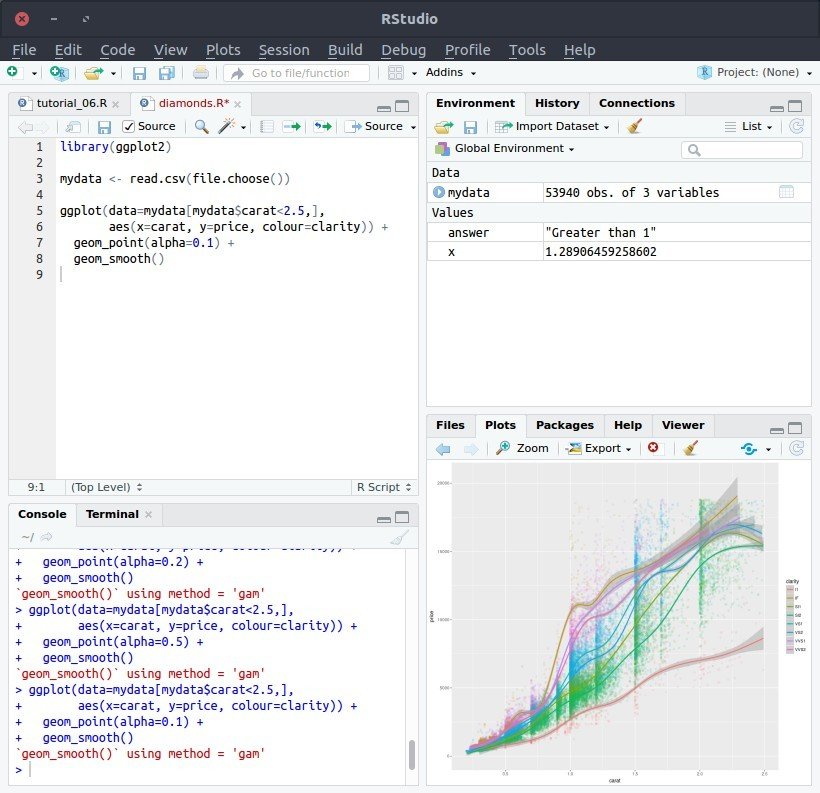Click Show in new window editor icon
820x793 pixels.
click(73, 127)
